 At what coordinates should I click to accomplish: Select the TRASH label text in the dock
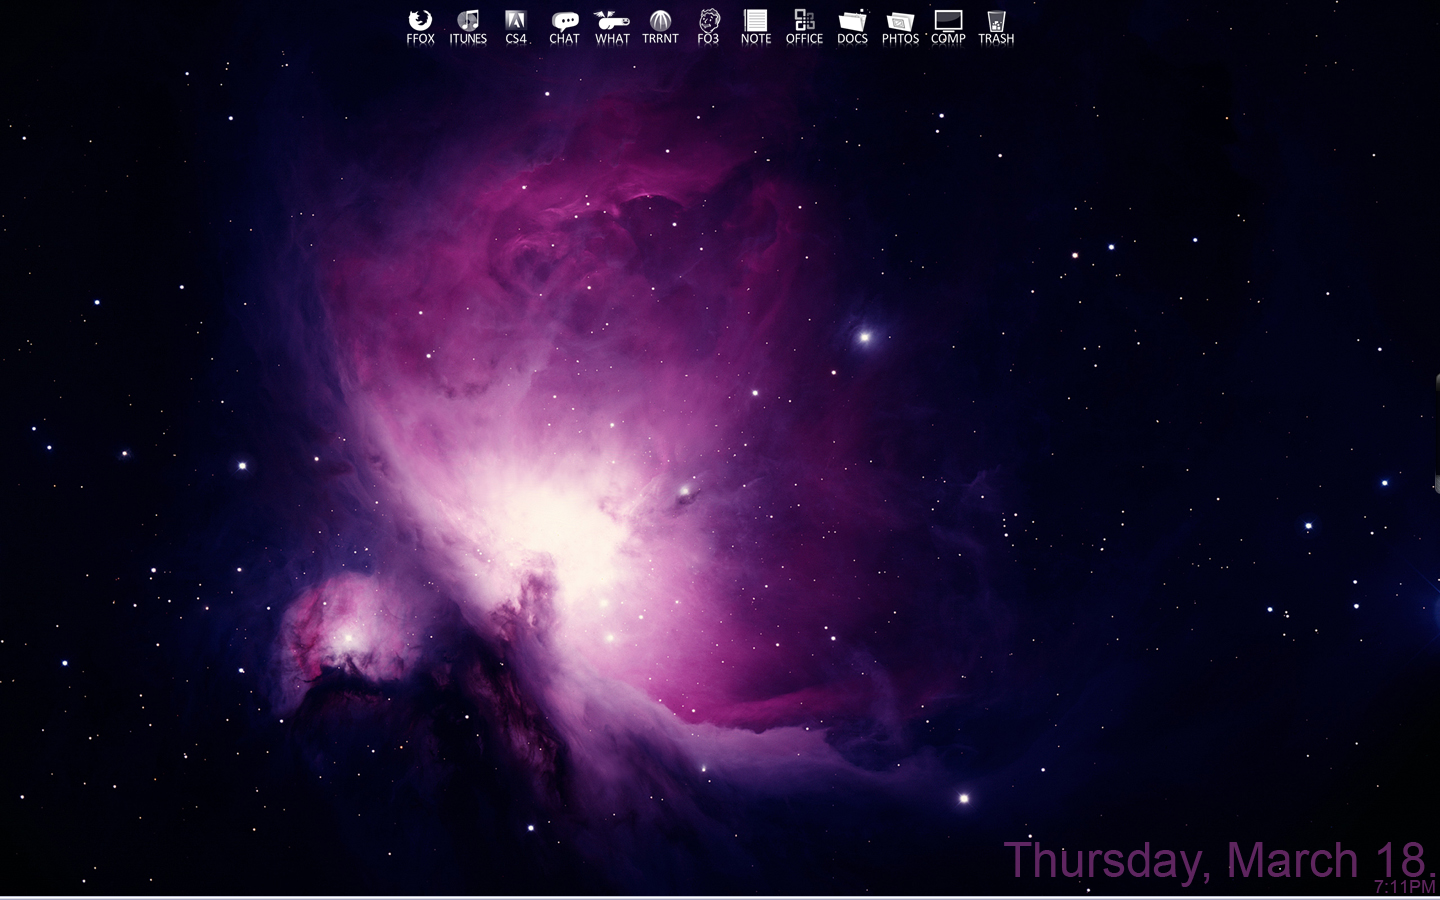pos(996,40)
